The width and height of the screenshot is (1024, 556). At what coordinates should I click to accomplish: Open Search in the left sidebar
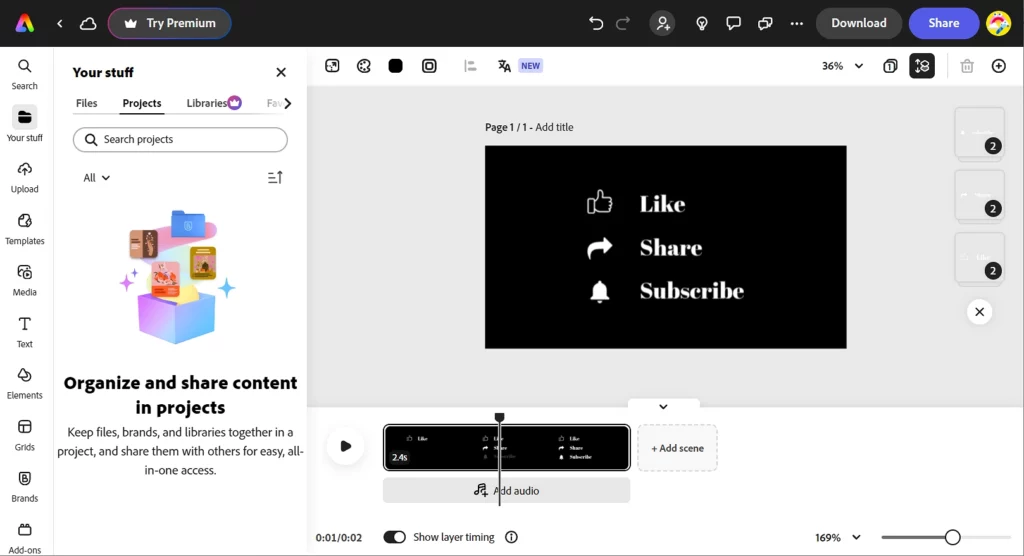(25, 74)
